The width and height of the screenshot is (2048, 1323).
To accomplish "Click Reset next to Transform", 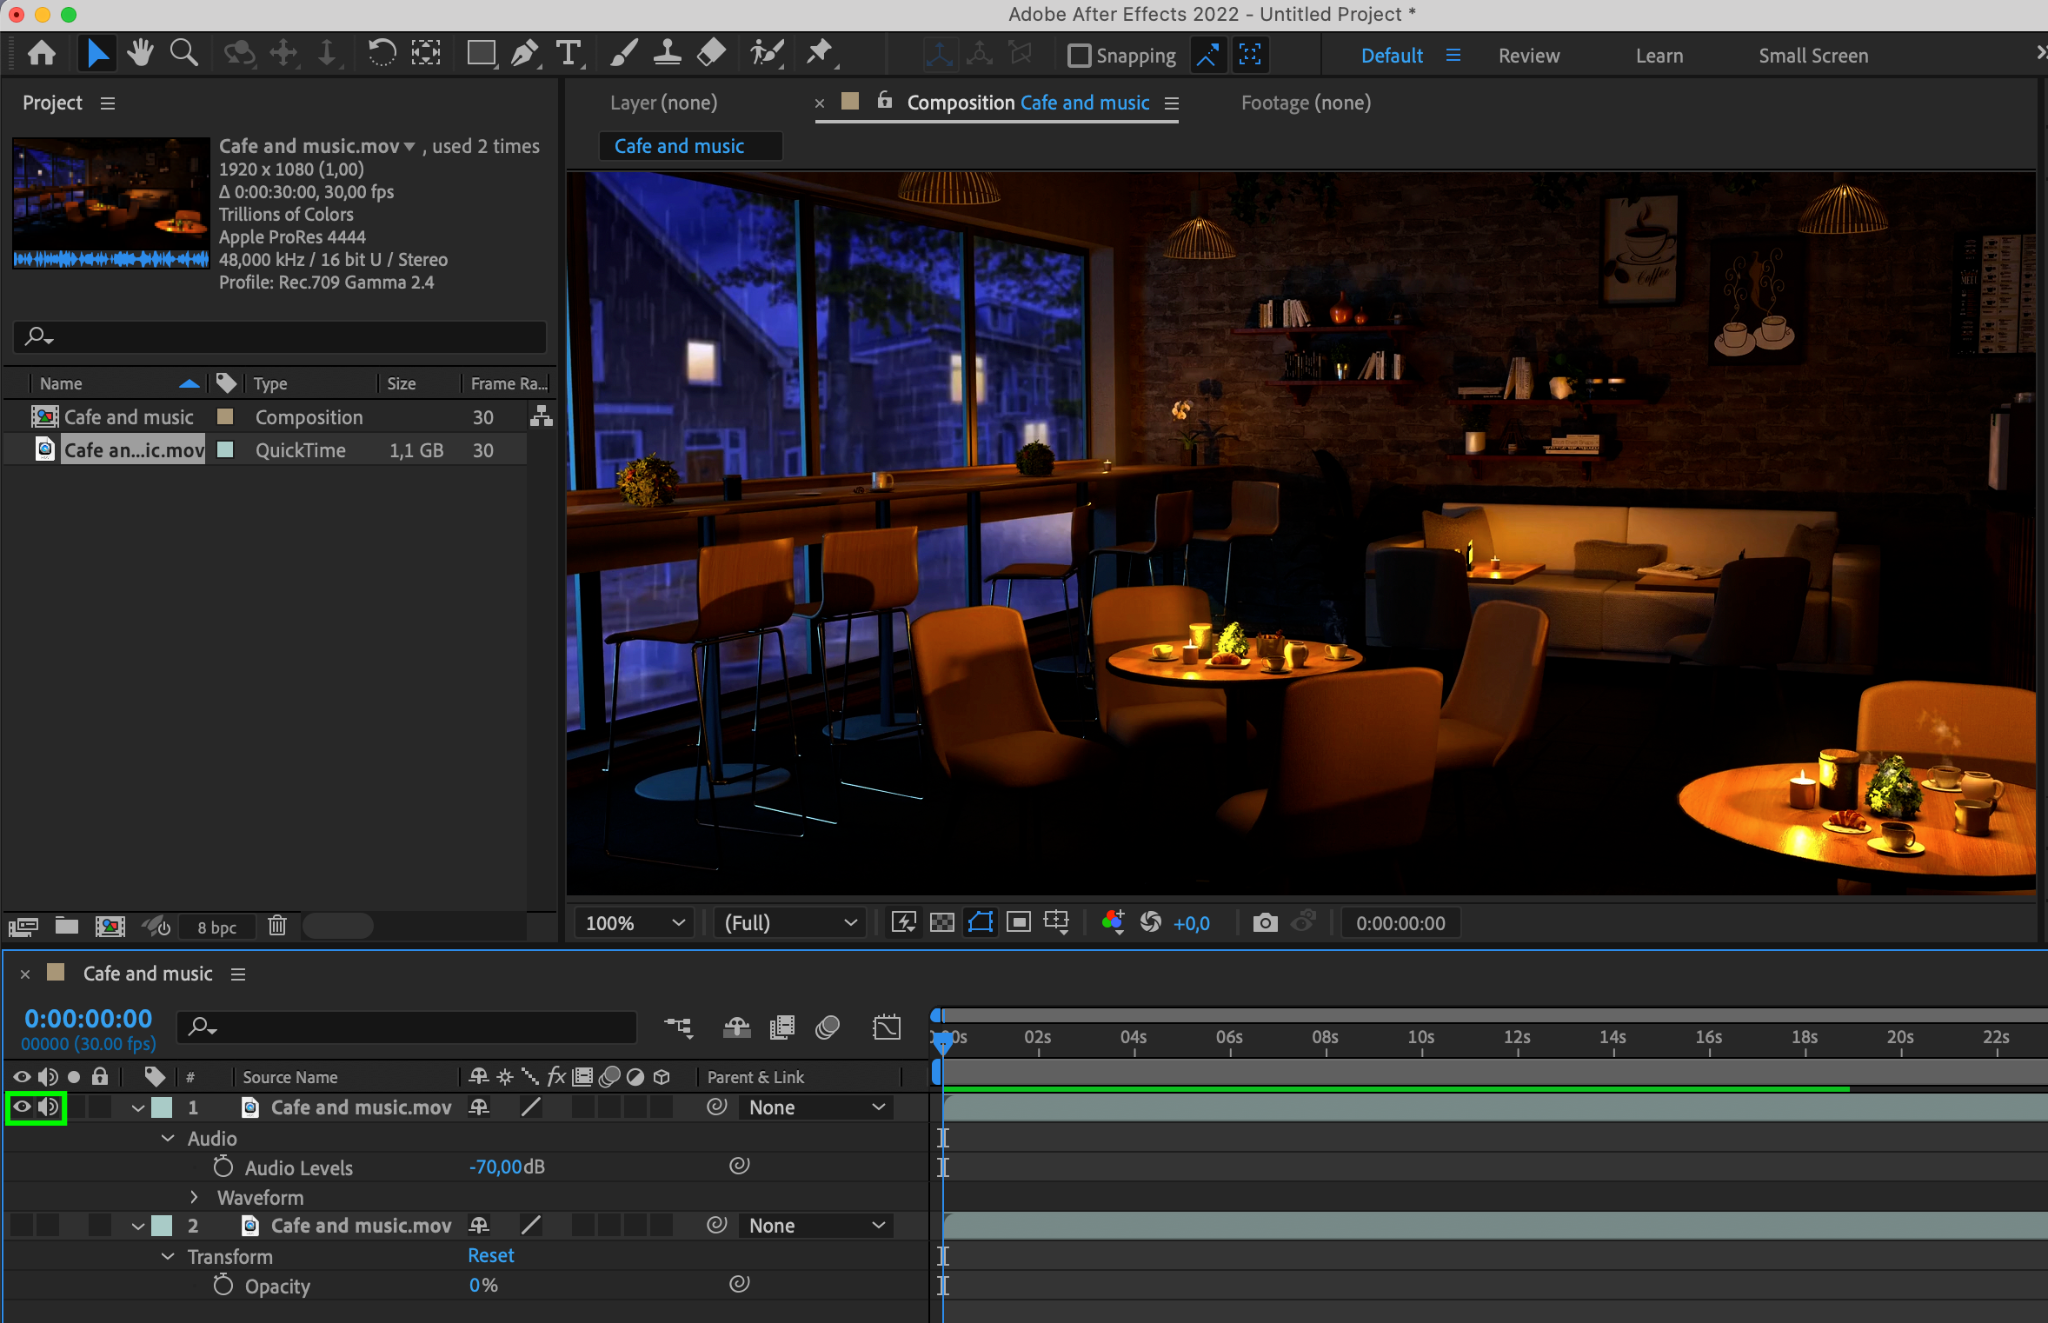I will (491, 1256).
